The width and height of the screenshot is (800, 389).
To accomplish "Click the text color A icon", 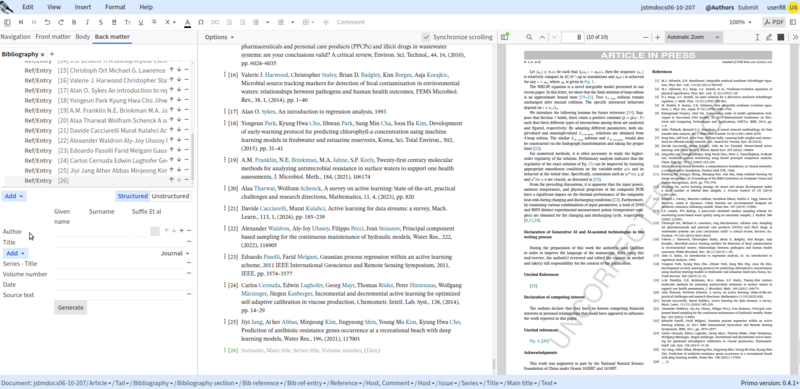I will (x=187, y=22).
